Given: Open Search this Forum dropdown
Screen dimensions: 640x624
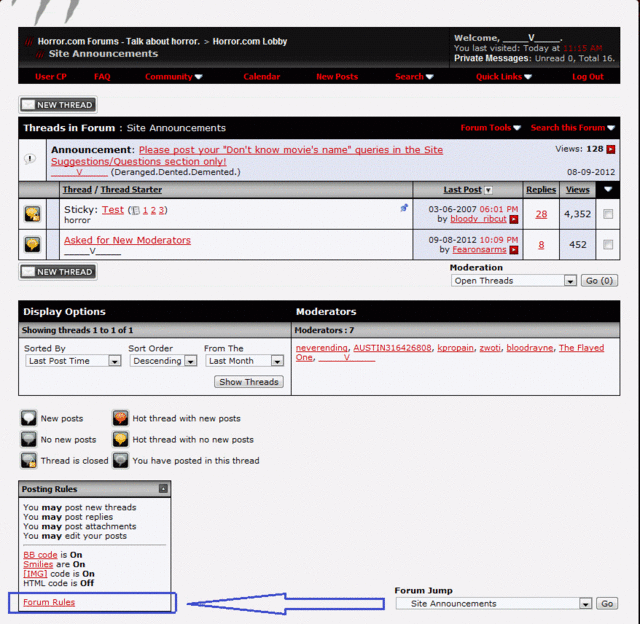Looking at the screenshot, I should click(x=572, y=128).
